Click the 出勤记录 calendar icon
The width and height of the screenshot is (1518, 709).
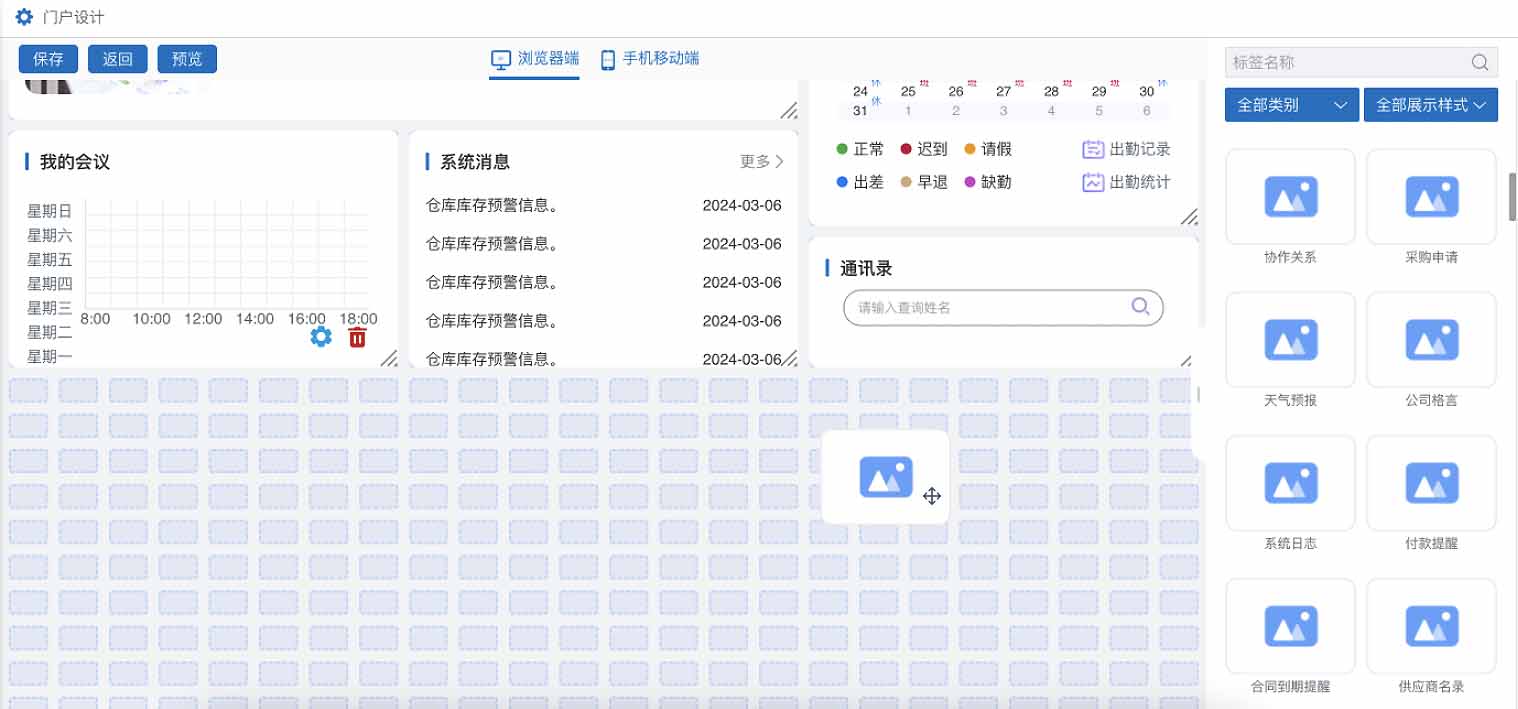(x=1092, y=148)
